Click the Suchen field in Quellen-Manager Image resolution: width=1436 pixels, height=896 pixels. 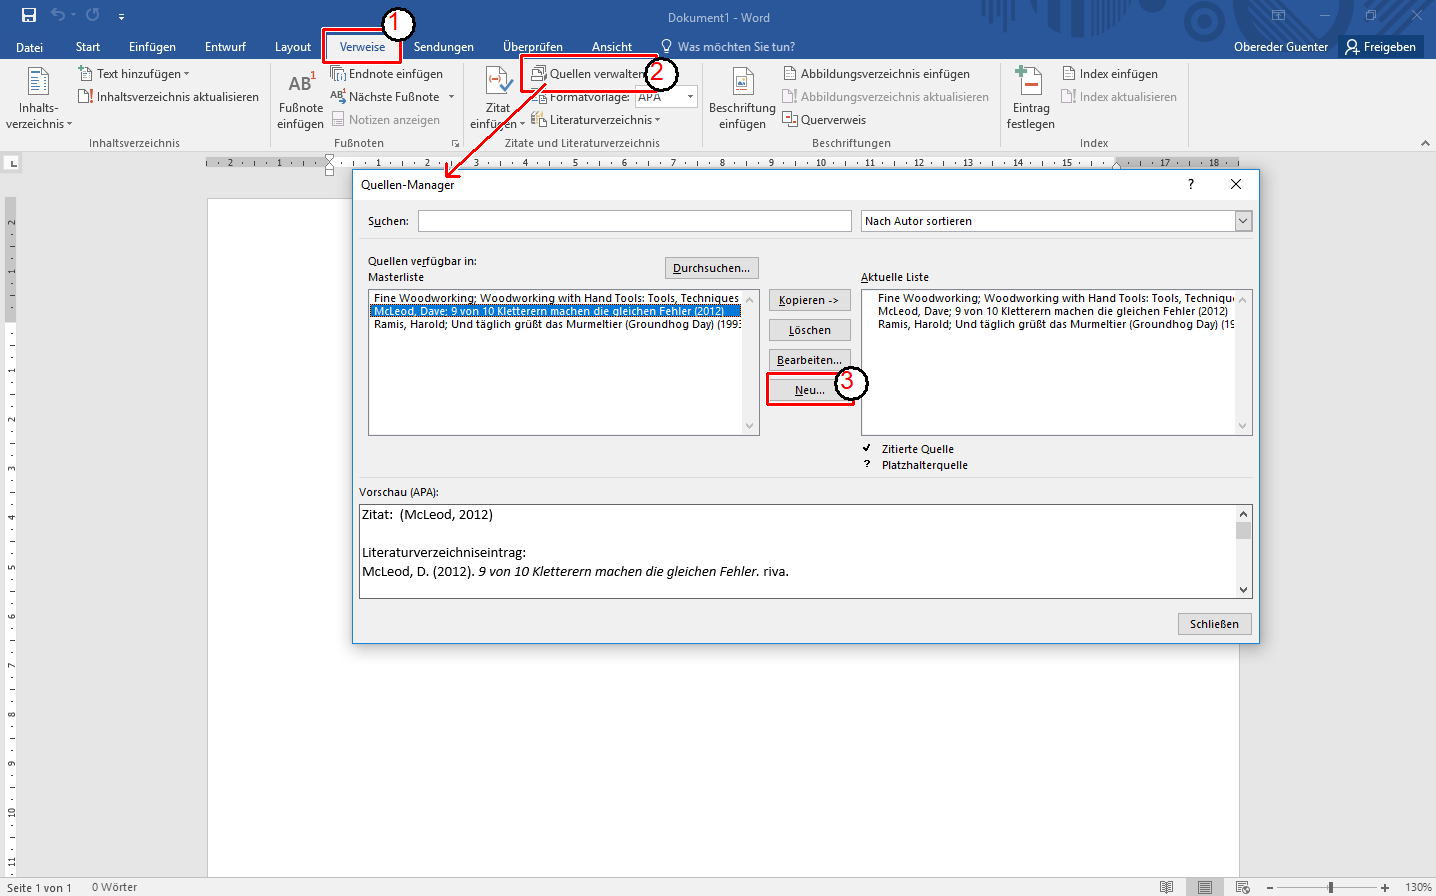coord(635,221)
